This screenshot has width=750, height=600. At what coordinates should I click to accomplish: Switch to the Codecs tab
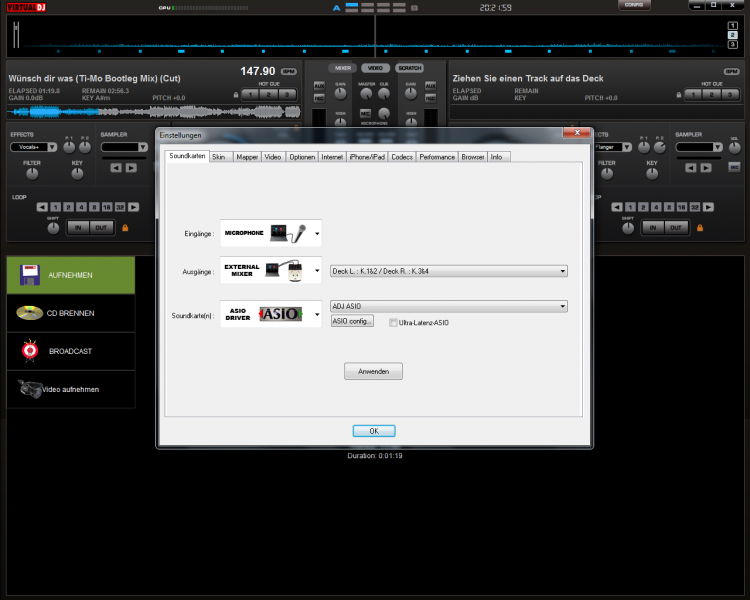pyautogui.click(x=402, y=157)
